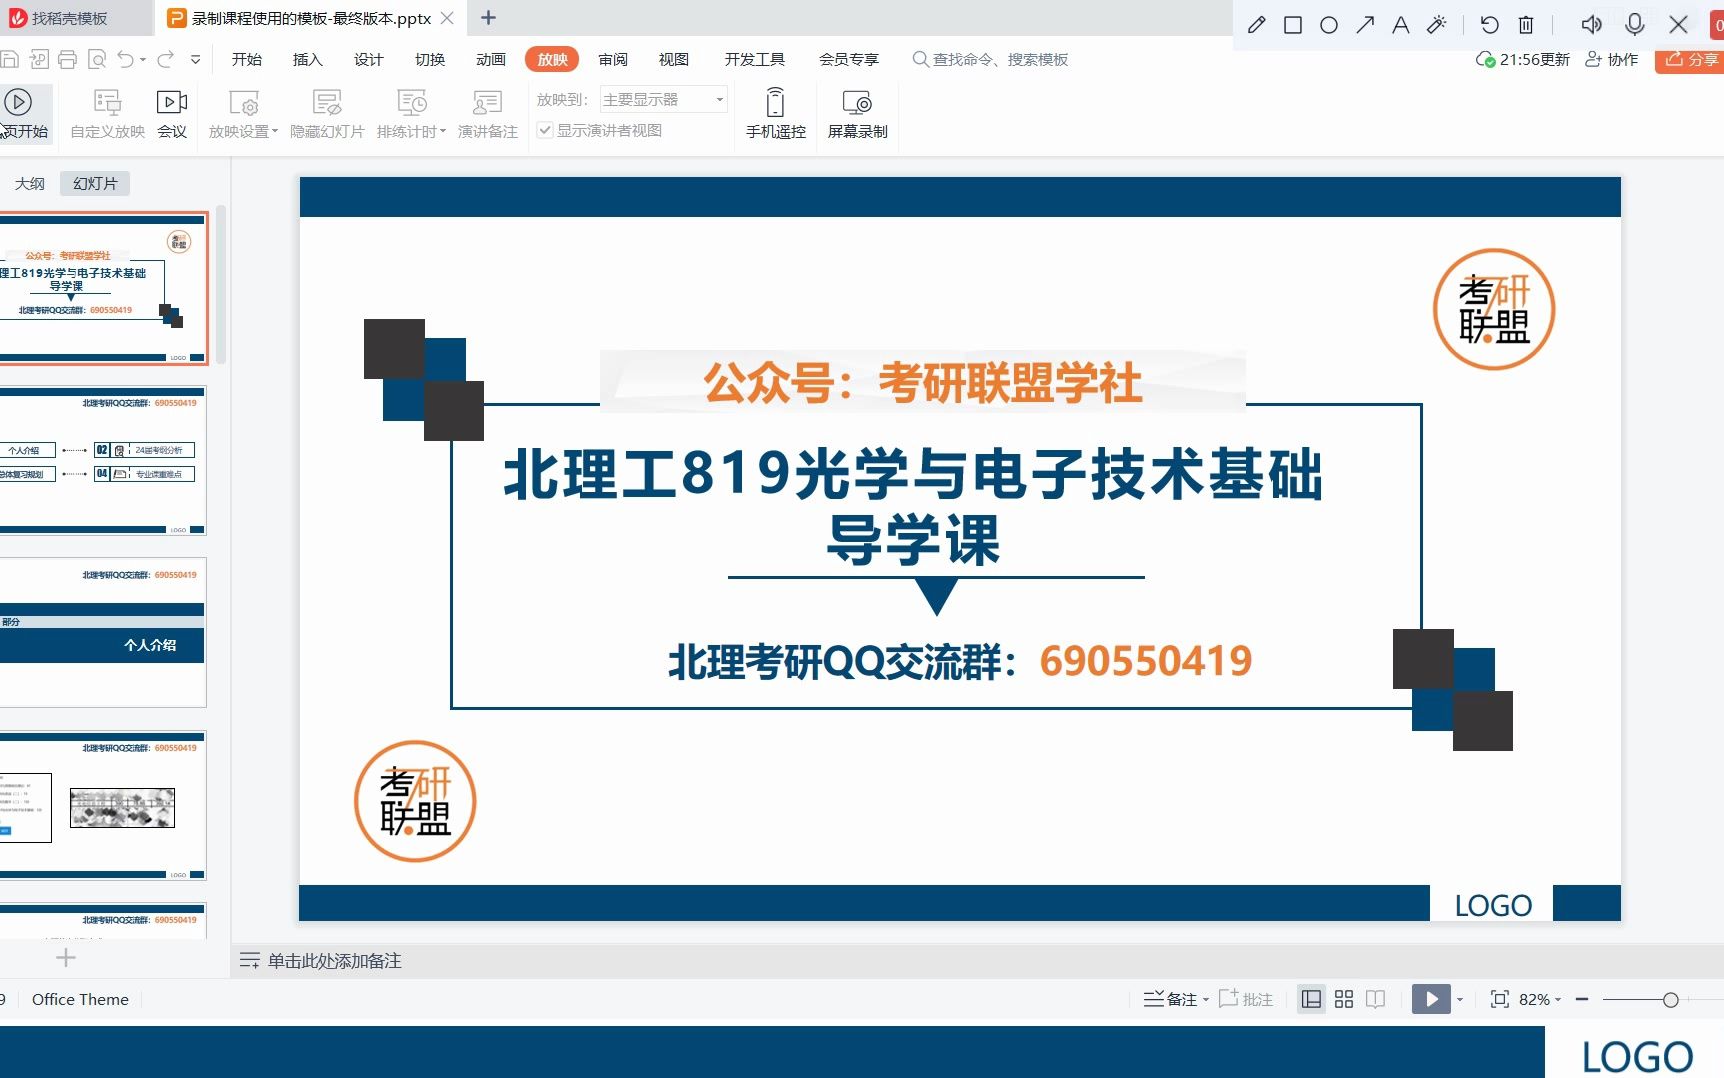Open the 放映到 display target dropdown

point(717,99)
